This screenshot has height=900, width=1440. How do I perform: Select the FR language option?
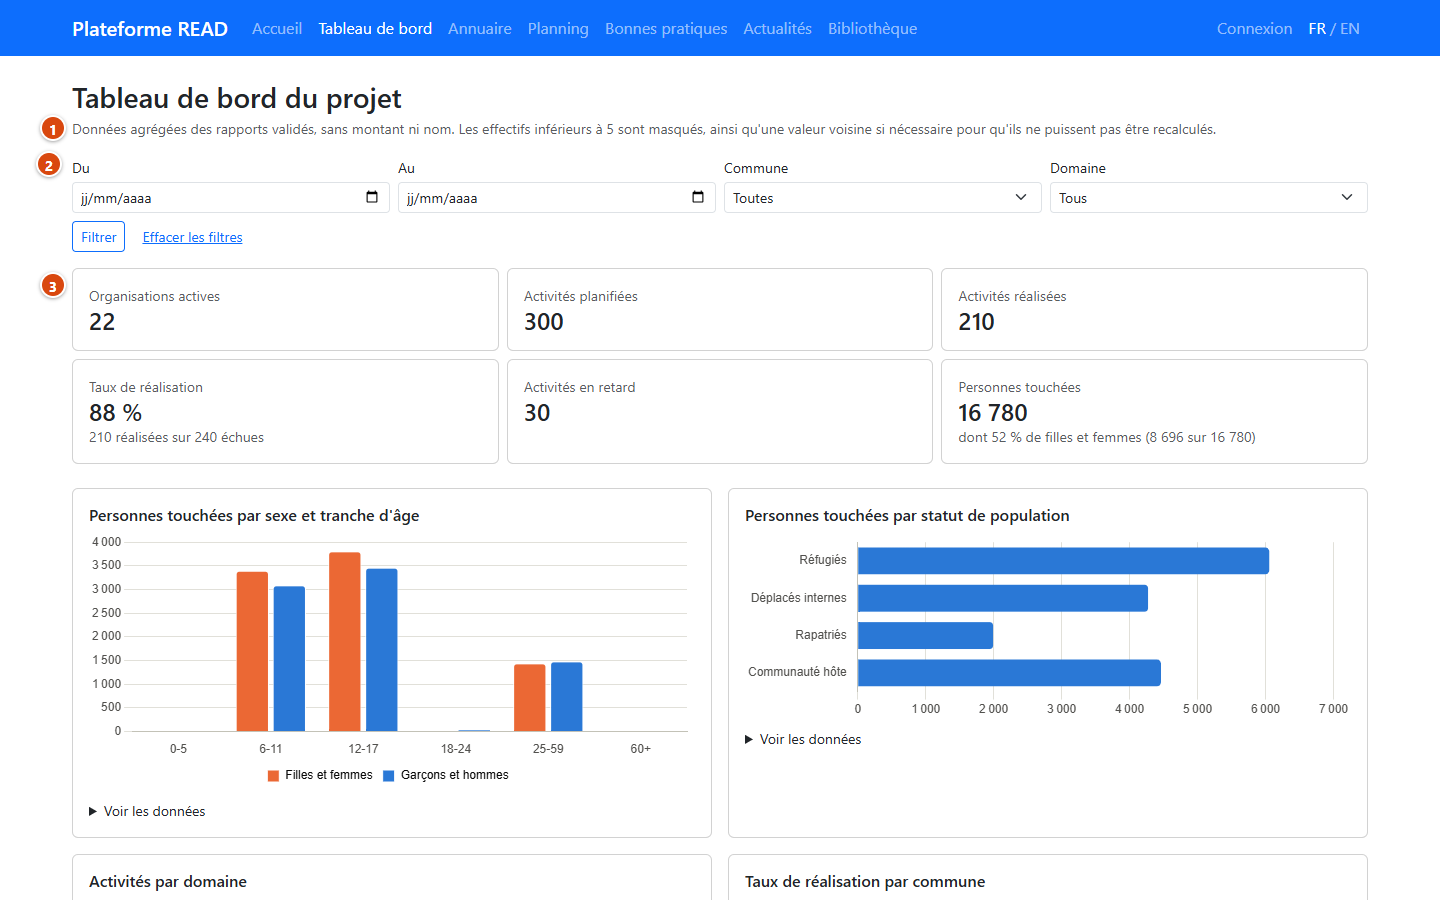(1317, 28)
